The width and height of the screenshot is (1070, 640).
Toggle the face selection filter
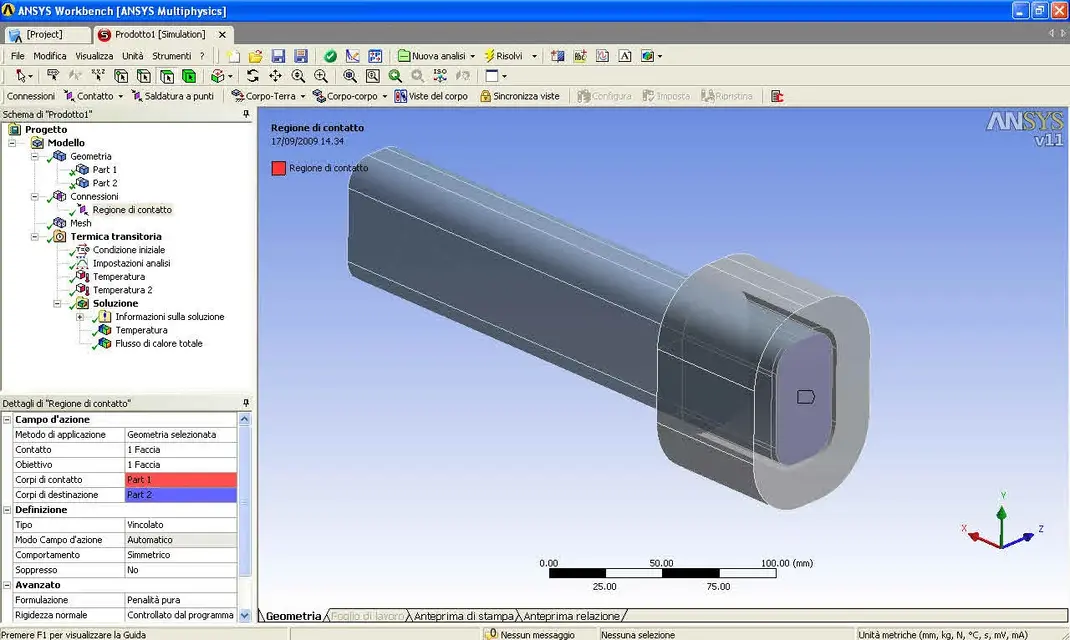[x=167, y=76]
